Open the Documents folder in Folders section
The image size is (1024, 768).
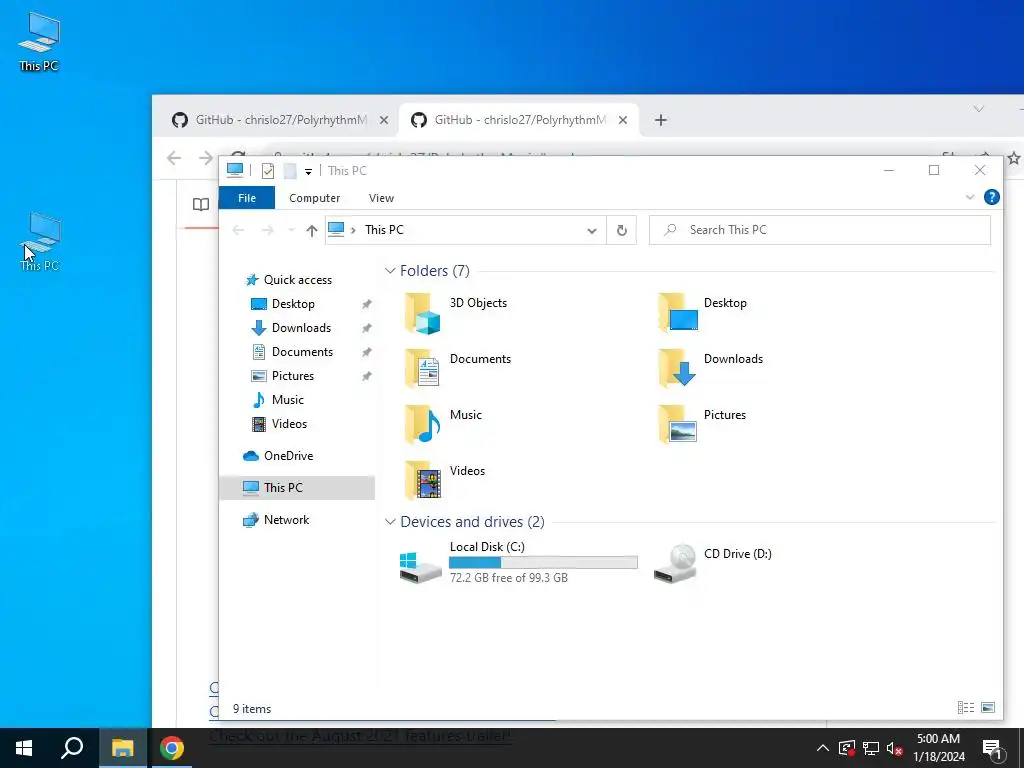[x=457, y=368]
